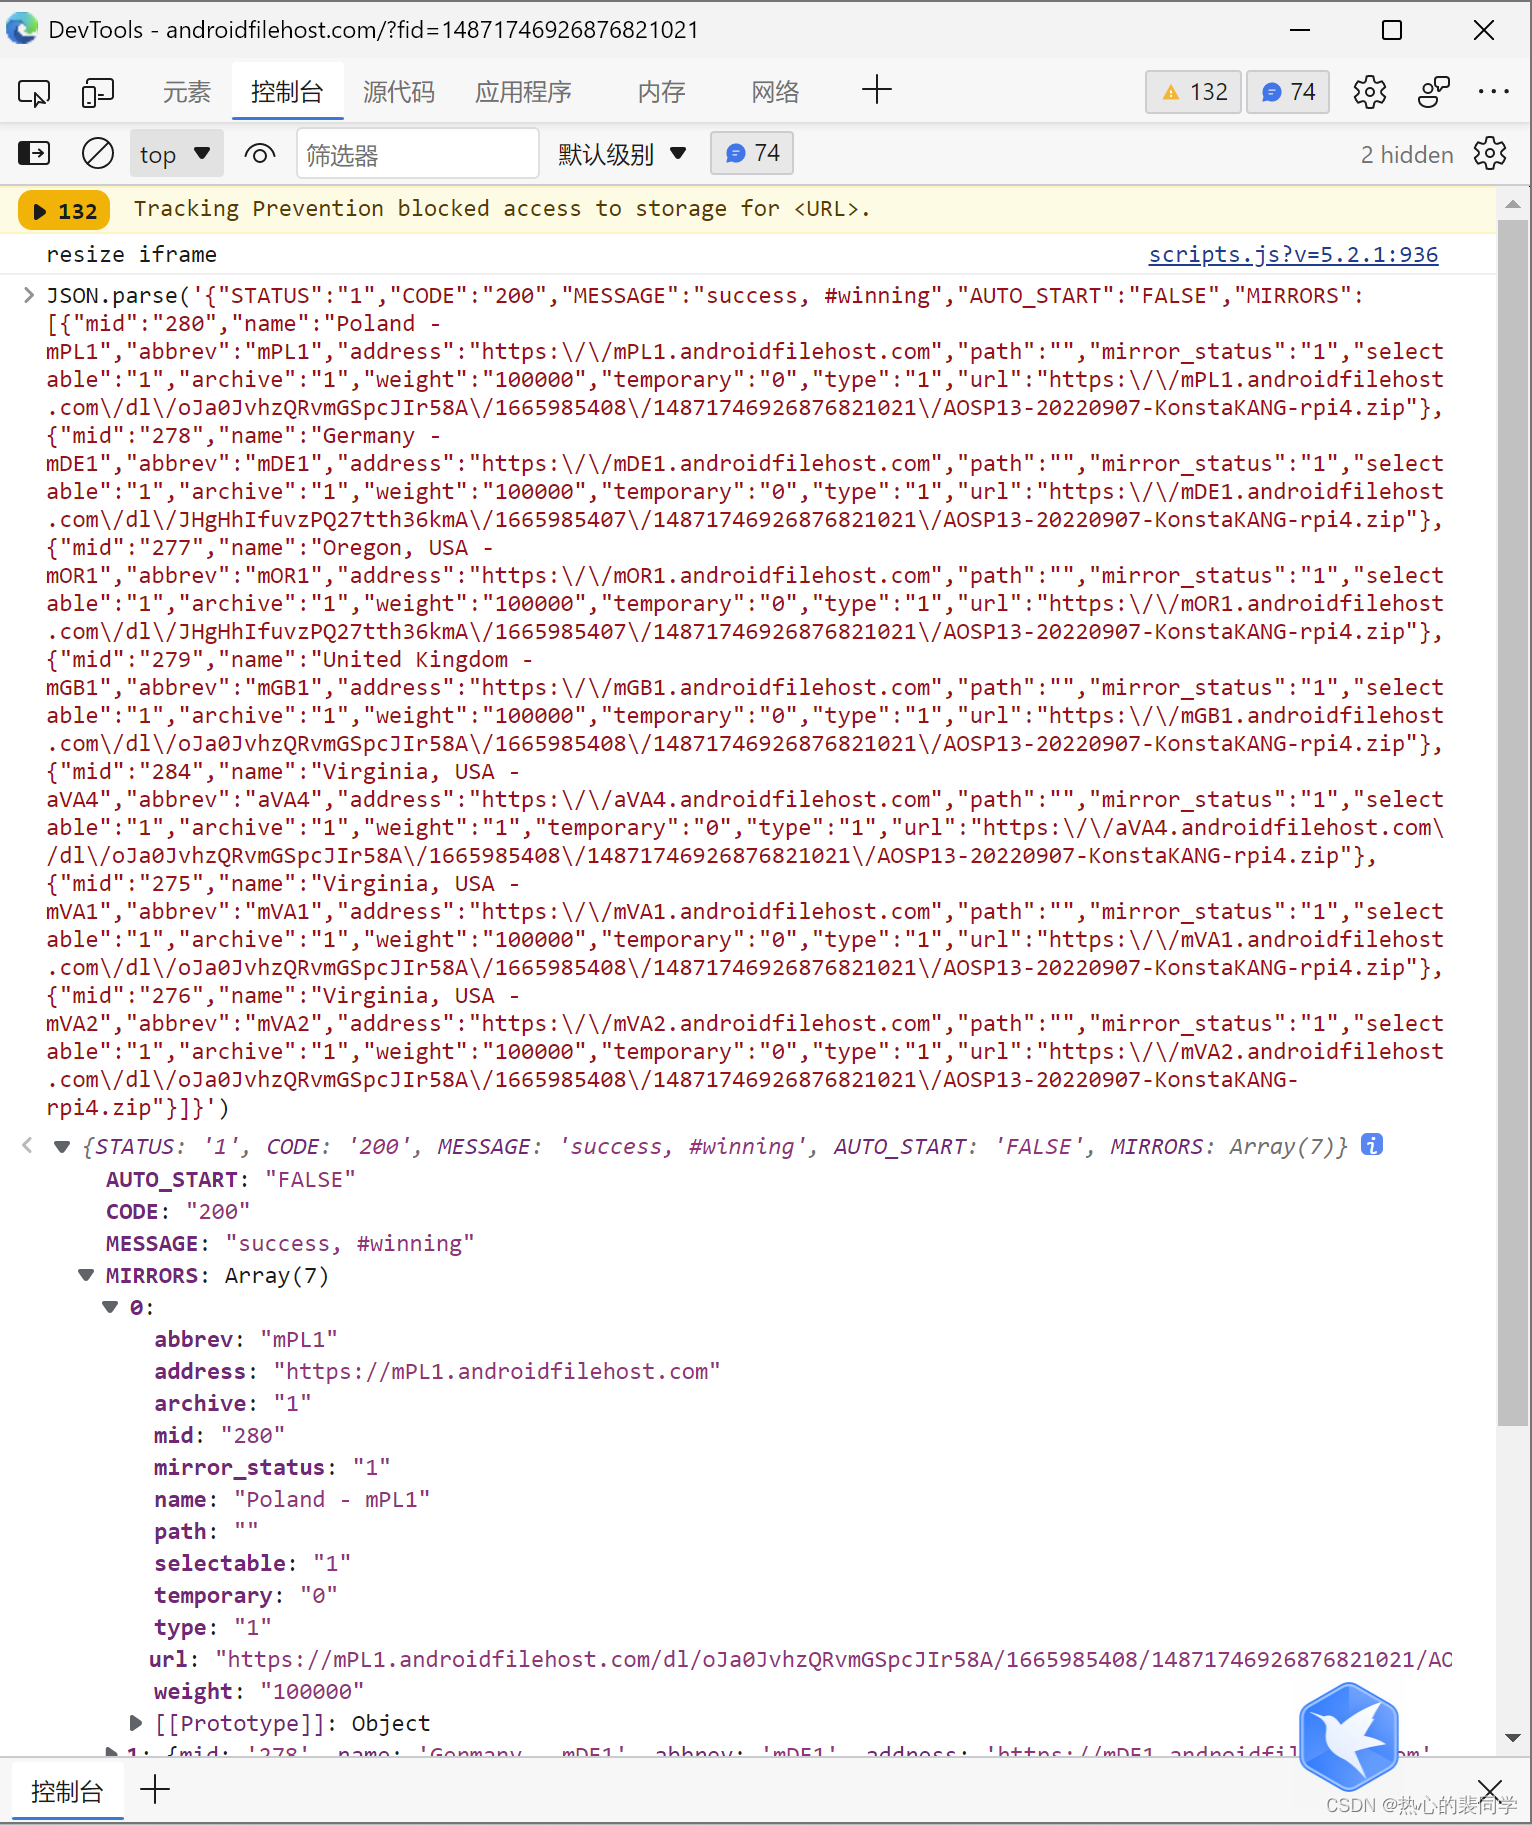Click the 筛选器 filter input field

(417, 154)
